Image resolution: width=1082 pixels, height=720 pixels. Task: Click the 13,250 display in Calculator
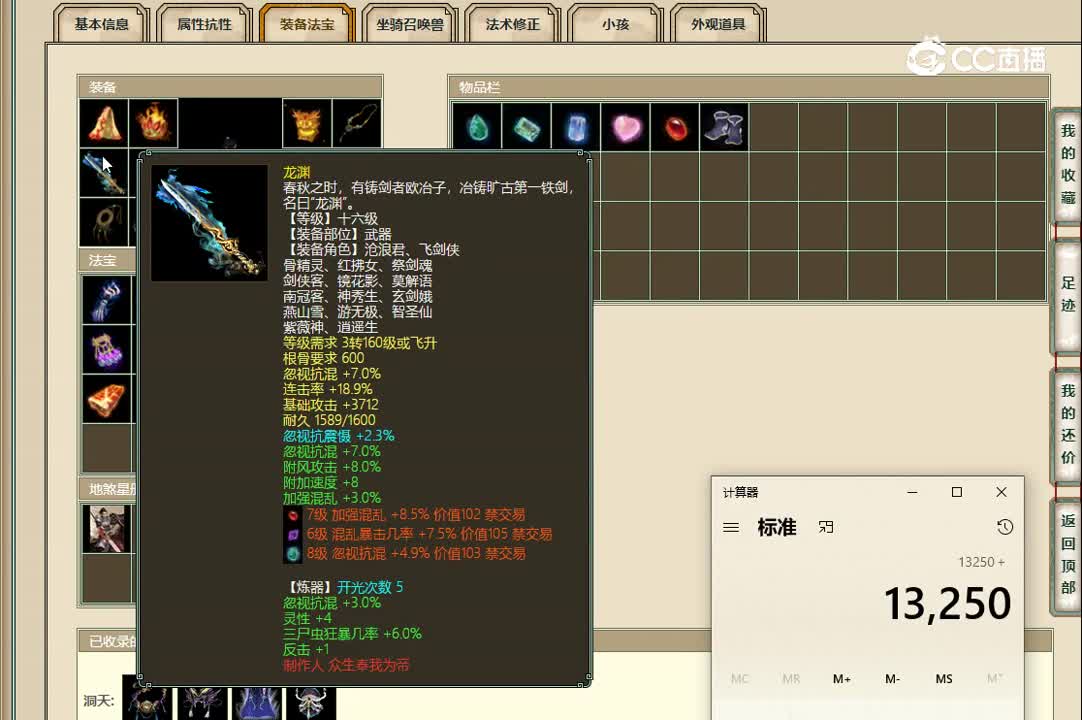[947, 603]
